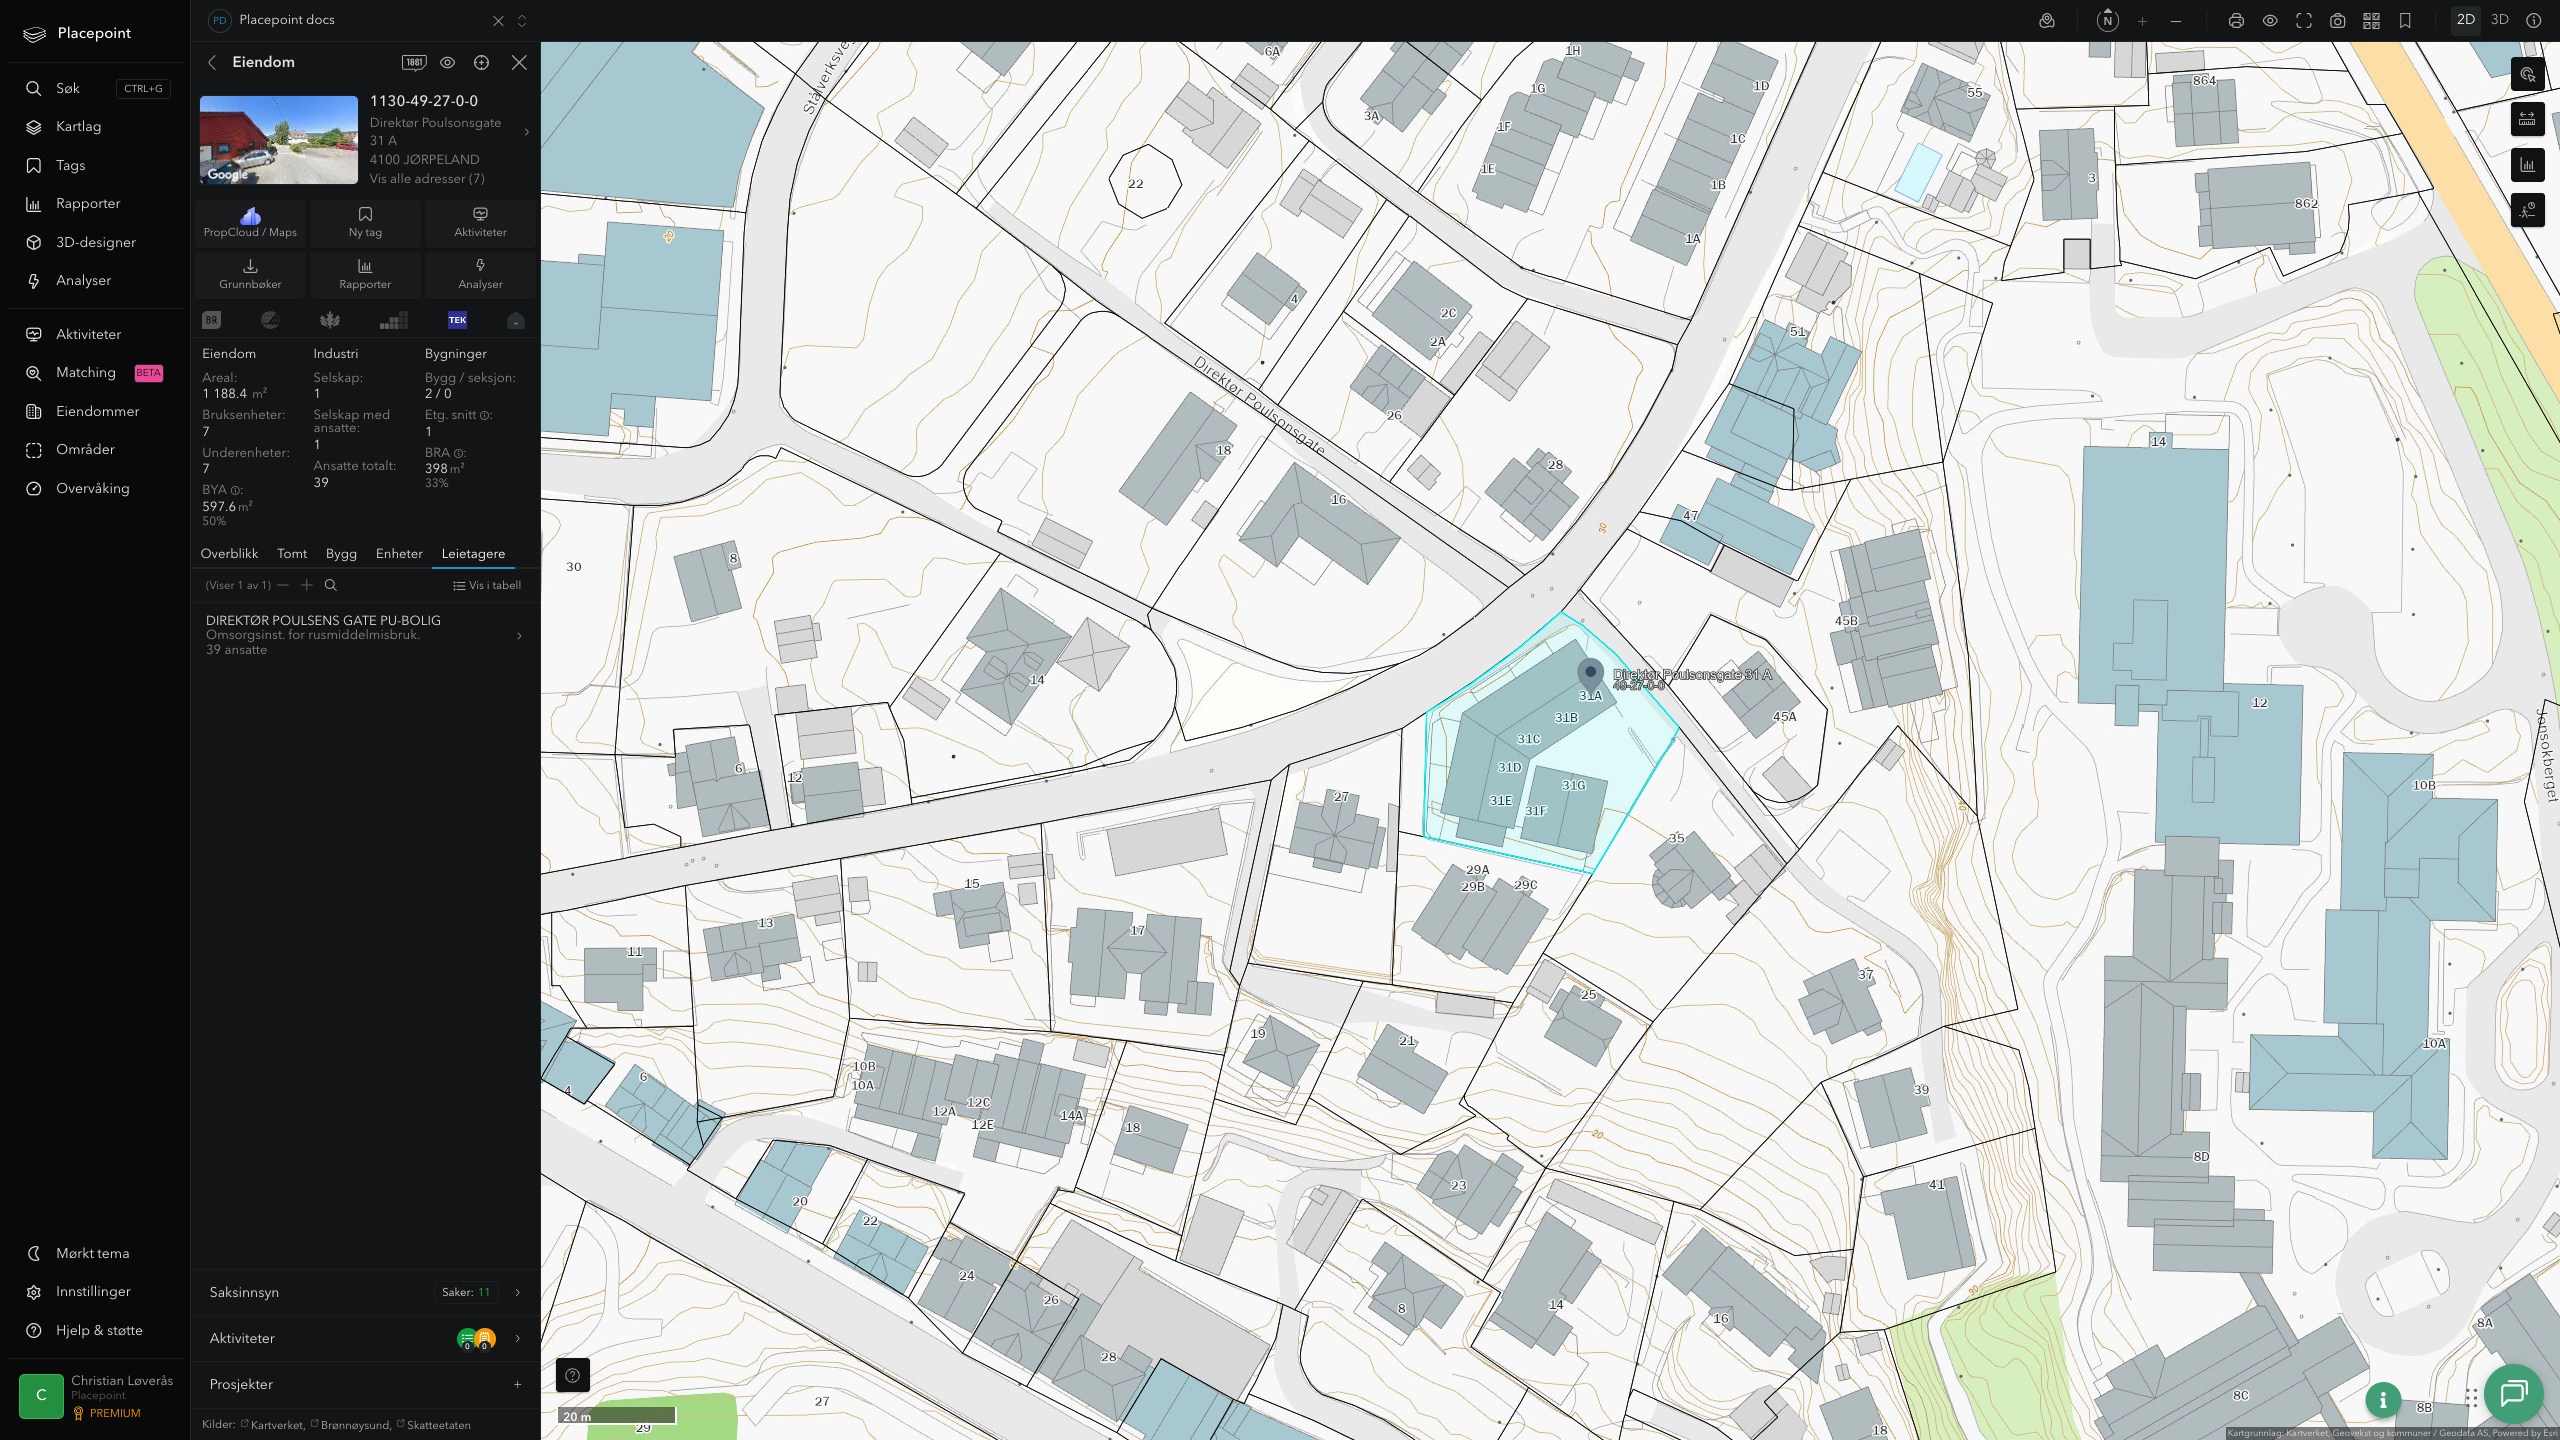The width and height of the screenshot is (2560, 1440).
Task: Open the chat support bubble
Action: click(x=2514, y=1393)
